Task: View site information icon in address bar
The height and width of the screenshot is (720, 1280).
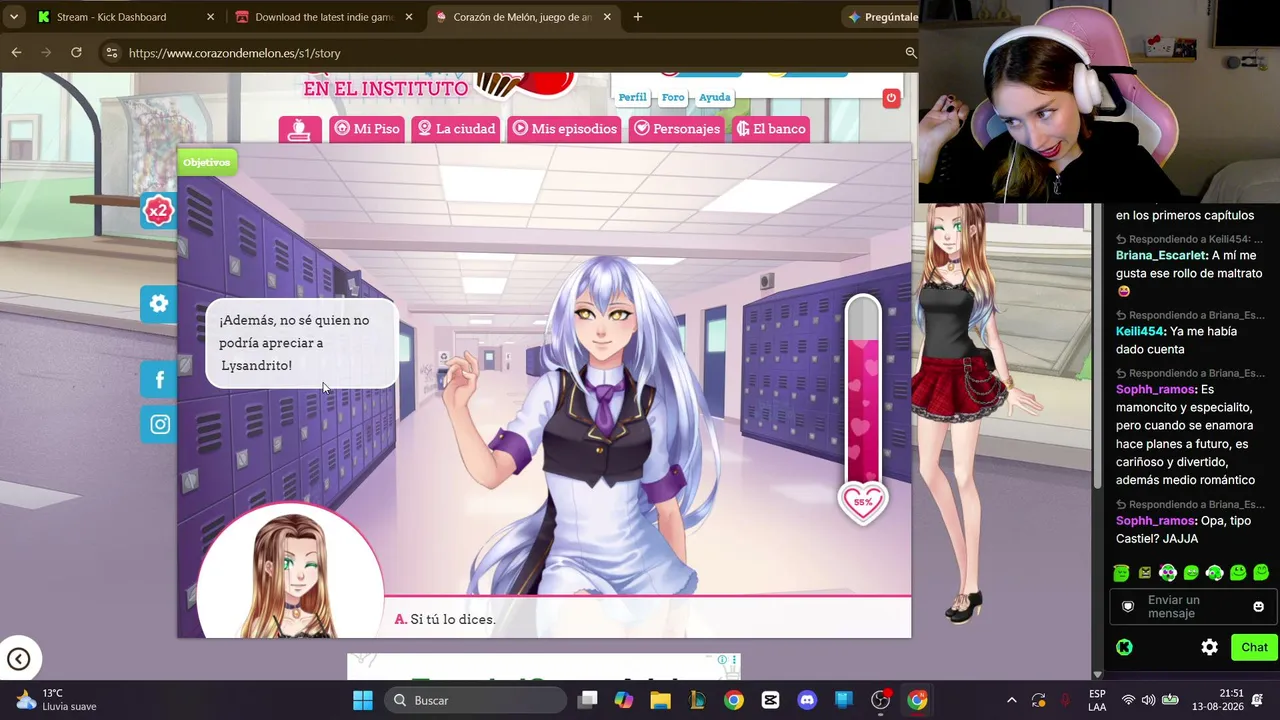Action: pyautogui.click(x=111, y=53)
